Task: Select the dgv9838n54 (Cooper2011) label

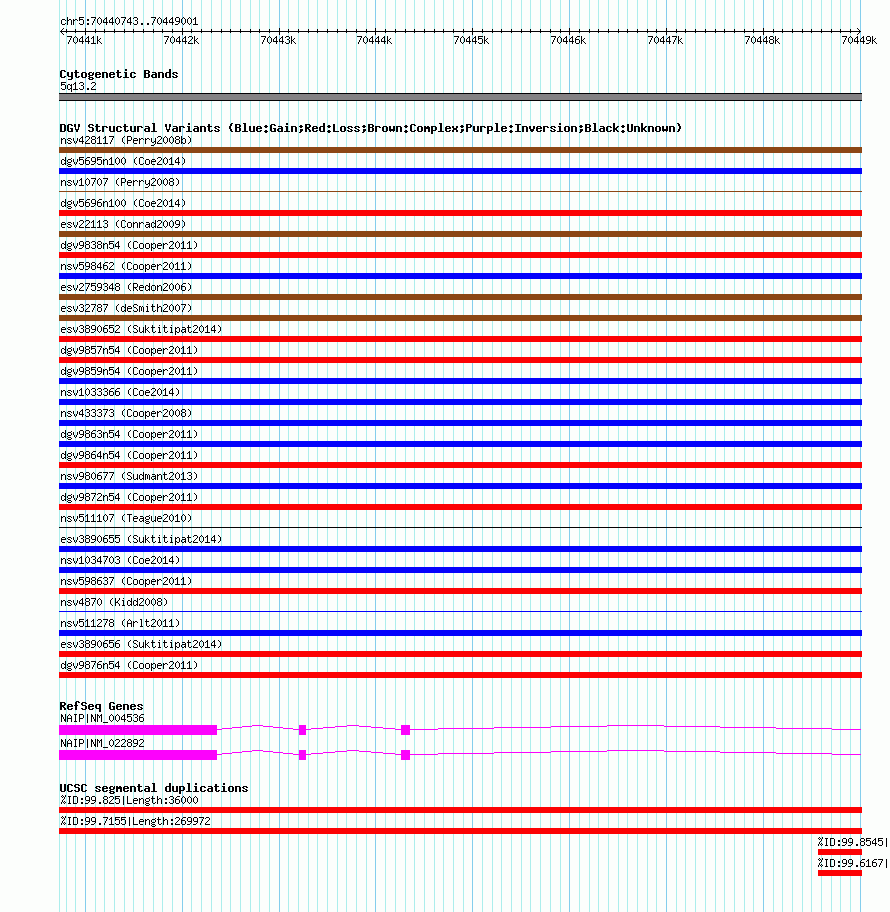Action: tap(129, 245)
